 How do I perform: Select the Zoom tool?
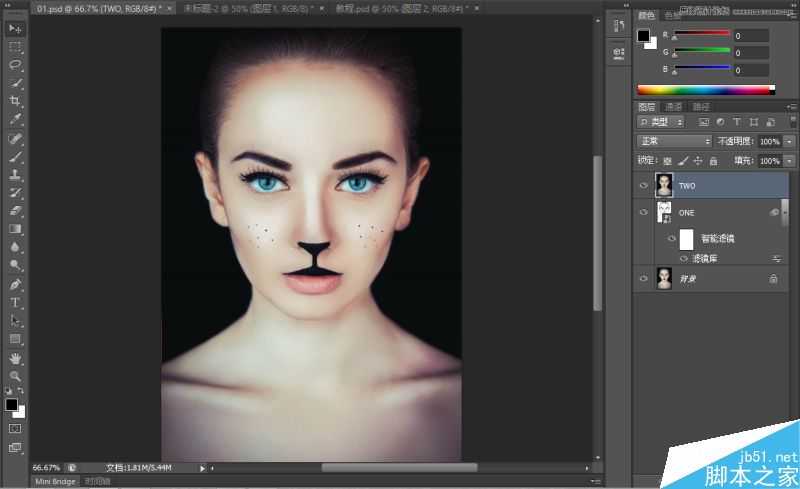(x=15, y=375)
